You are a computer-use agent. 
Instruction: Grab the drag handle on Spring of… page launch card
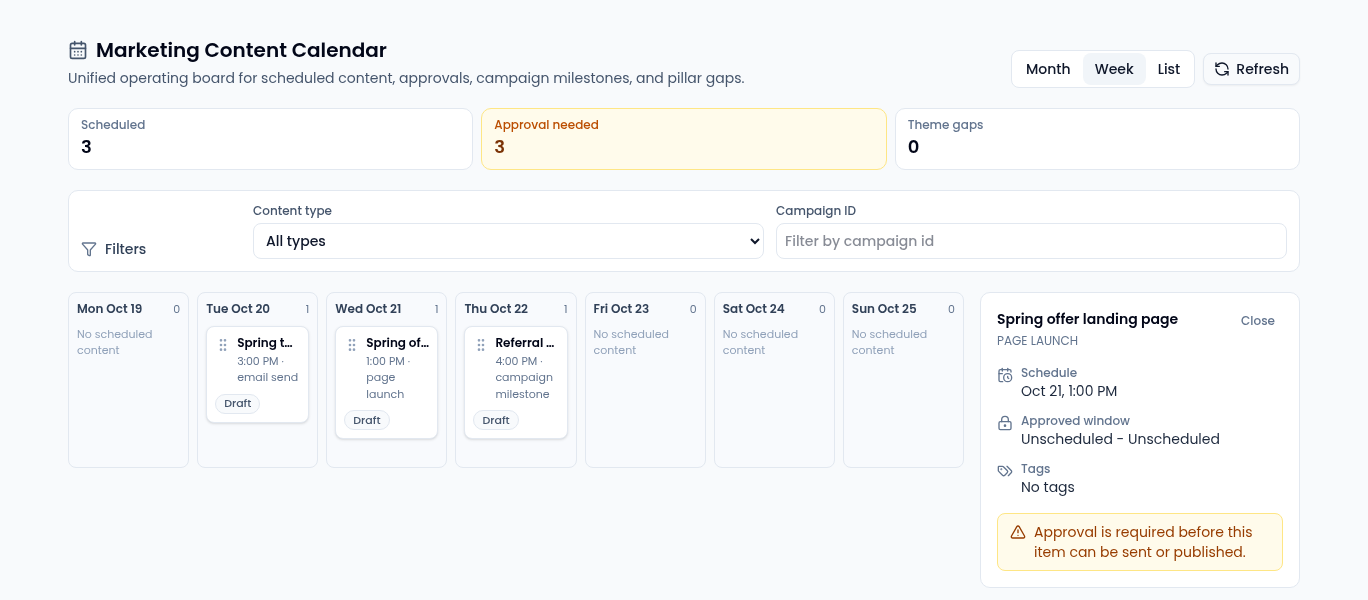[351, 344]
